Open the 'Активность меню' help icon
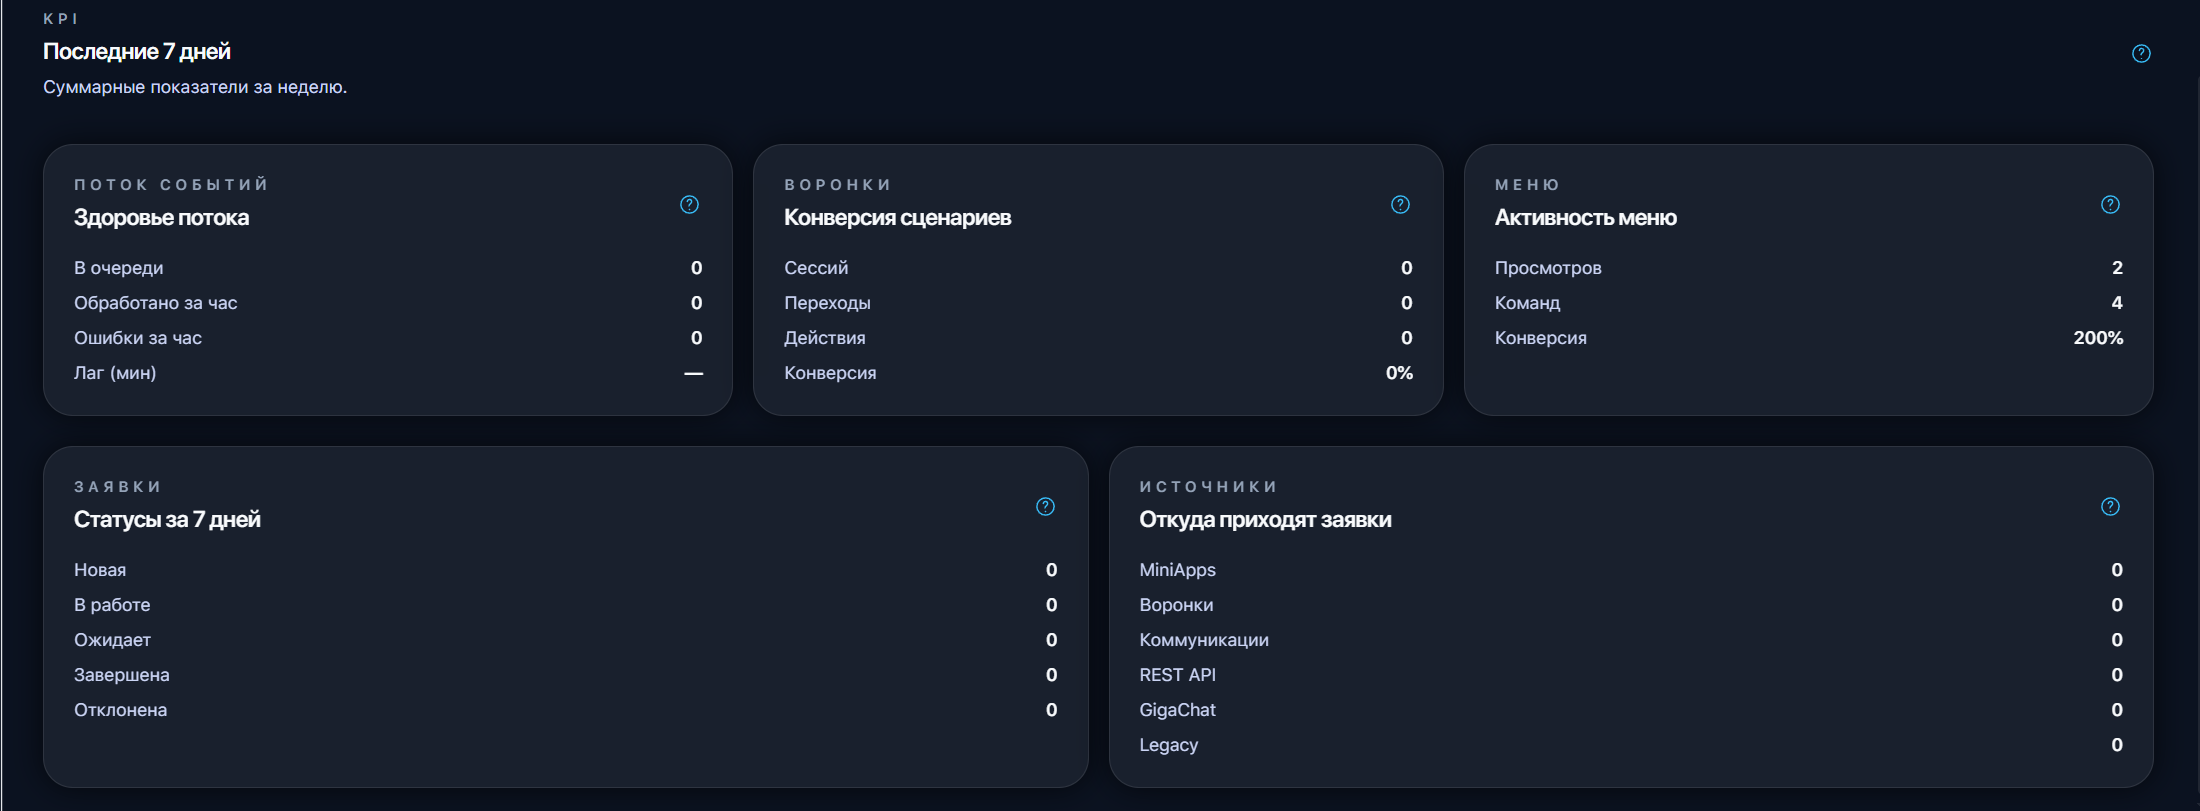 pos(2110,205)
